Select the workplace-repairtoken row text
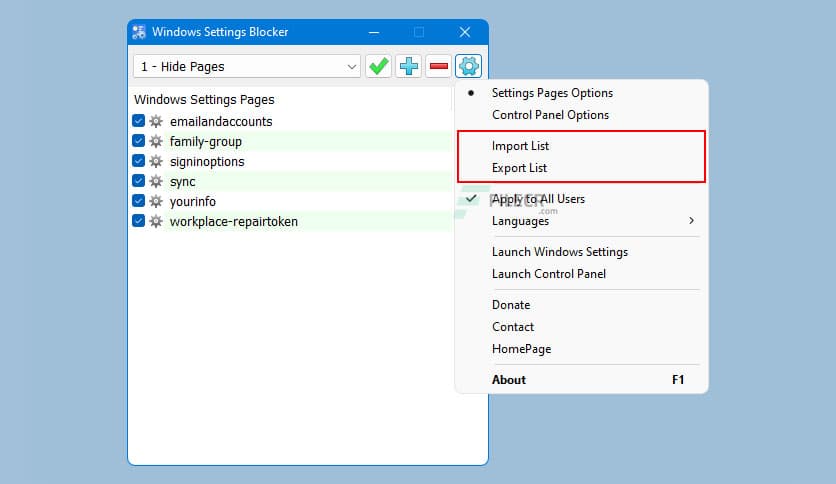 [x=234, y=222]
